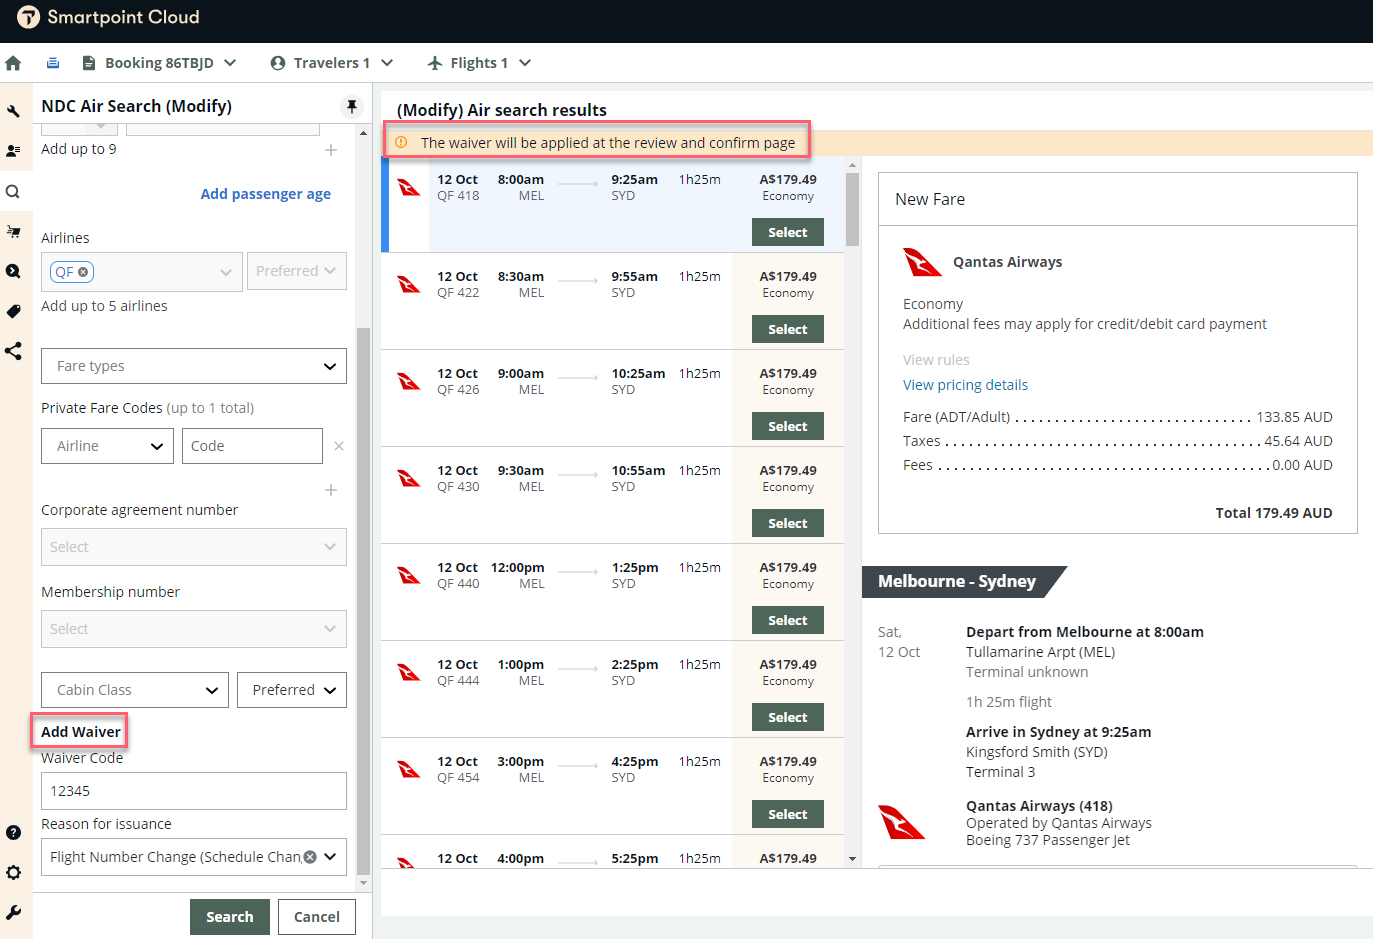Select the QF 430 9:30am flight
The image size is (1373, 939).
tap(788, 523)
